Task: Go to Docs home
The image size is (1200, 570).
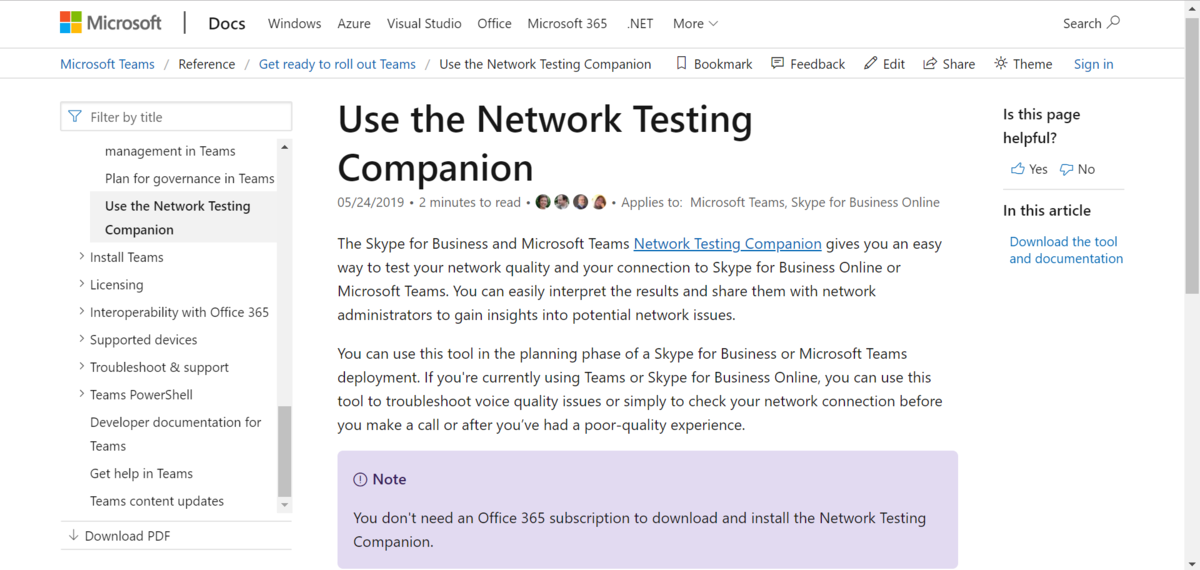Action: pyautogui.click(x=227, y=23)
